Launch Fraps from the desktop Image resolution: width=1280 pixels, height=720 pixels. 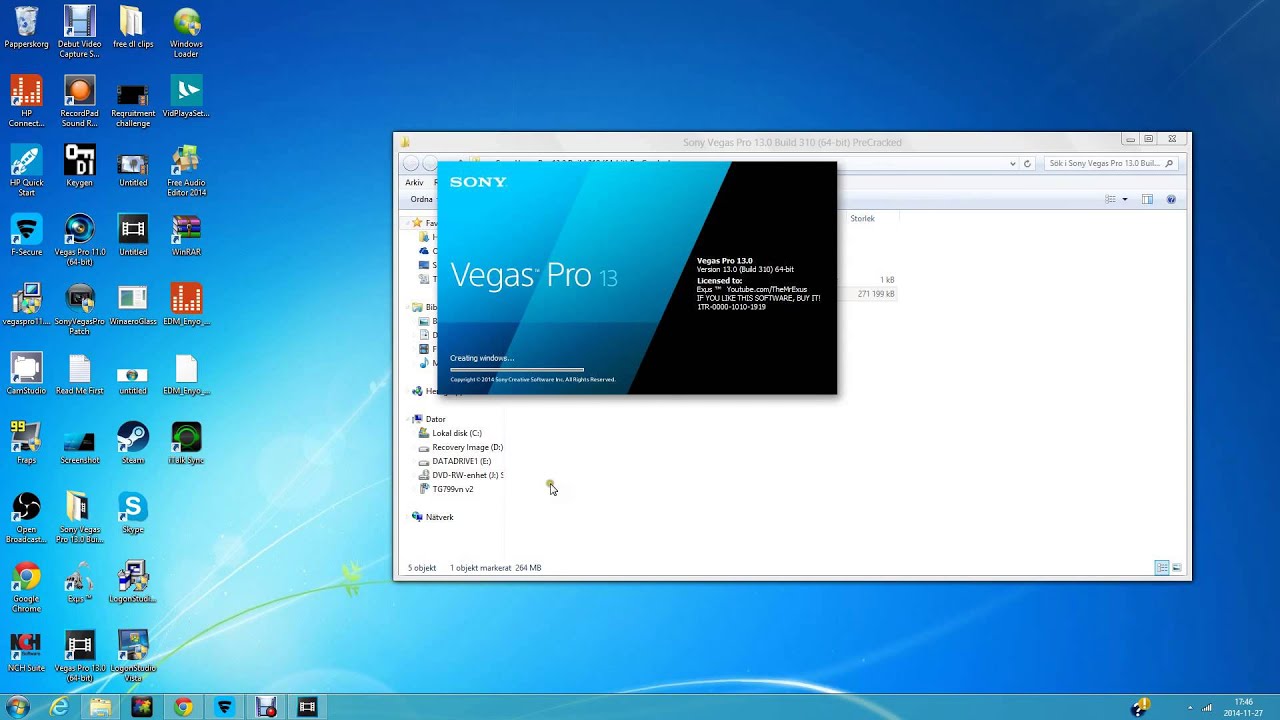pyautogui.click(x=26, y=443)
